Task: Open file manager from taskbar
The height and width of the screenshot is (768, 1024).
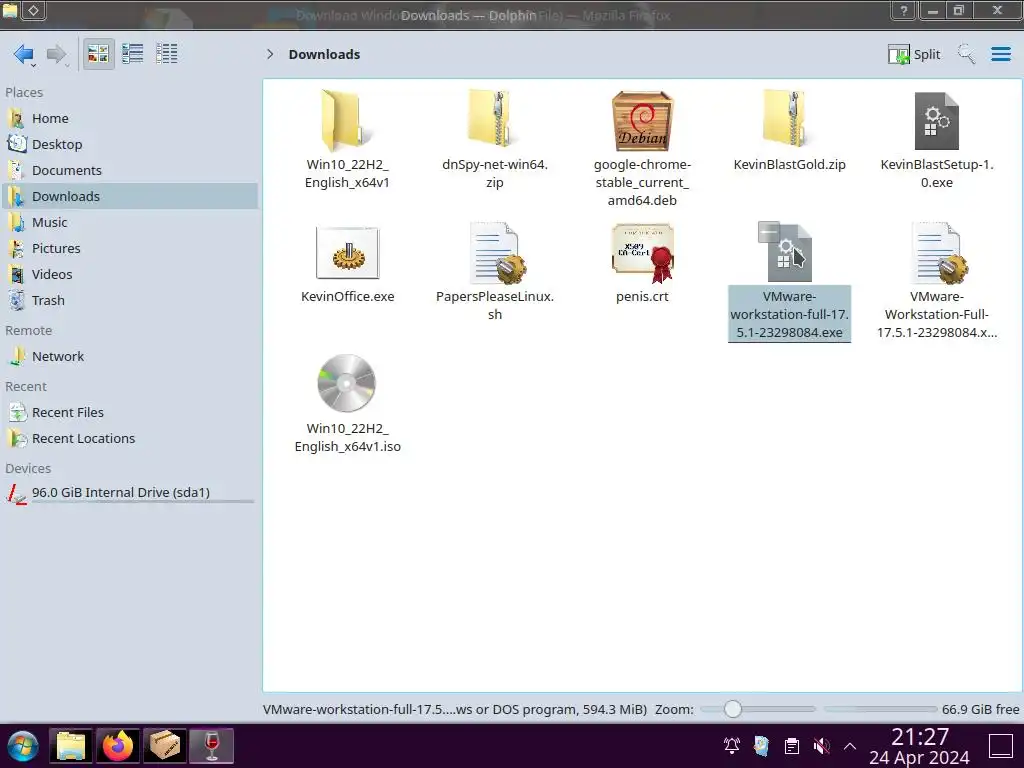Action: tap(71, 746)
